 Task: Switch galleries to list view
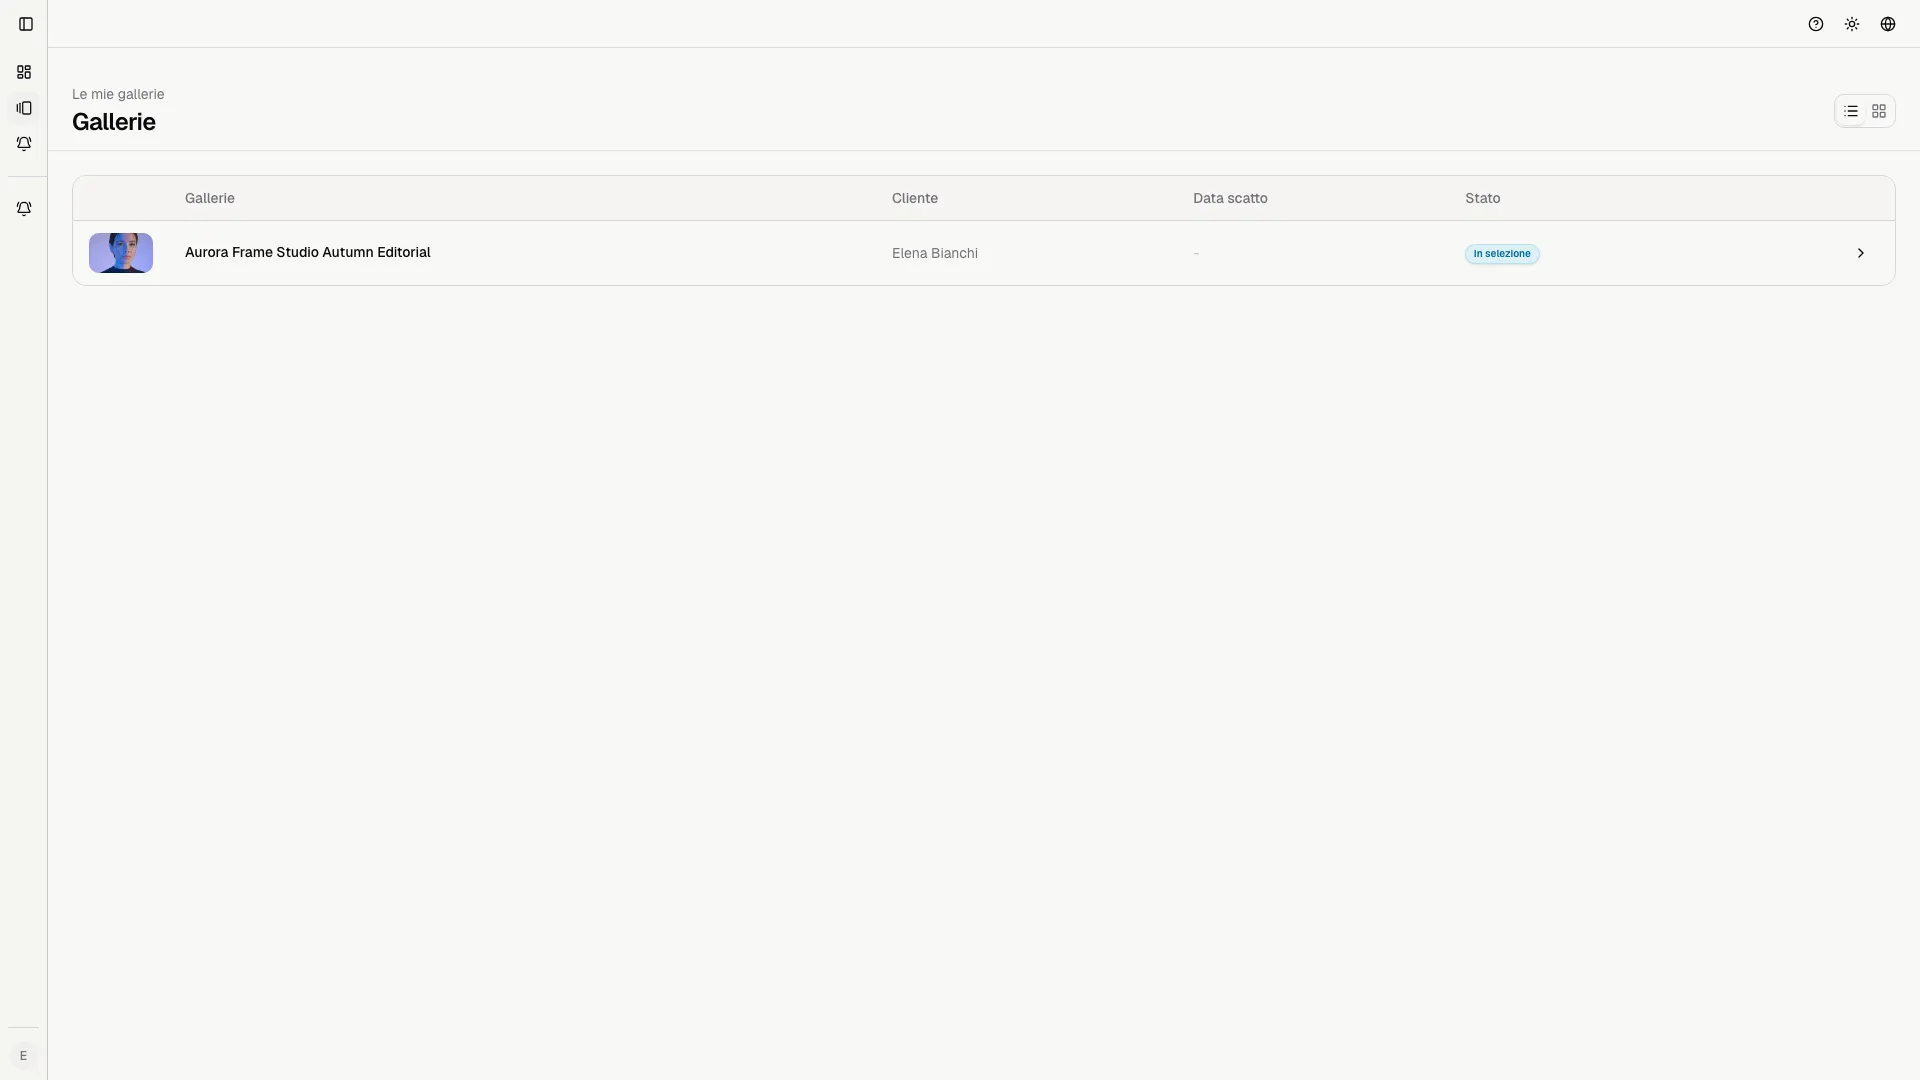[x=1851, y=111]
